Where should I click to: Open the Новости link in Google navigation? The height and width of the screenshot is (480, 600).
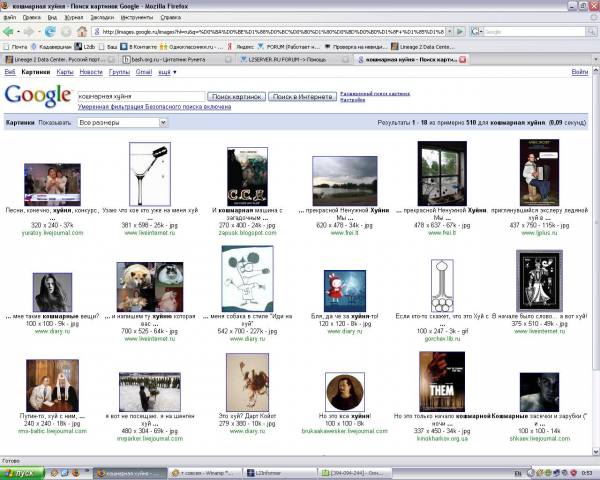click(x=91, y=72)
